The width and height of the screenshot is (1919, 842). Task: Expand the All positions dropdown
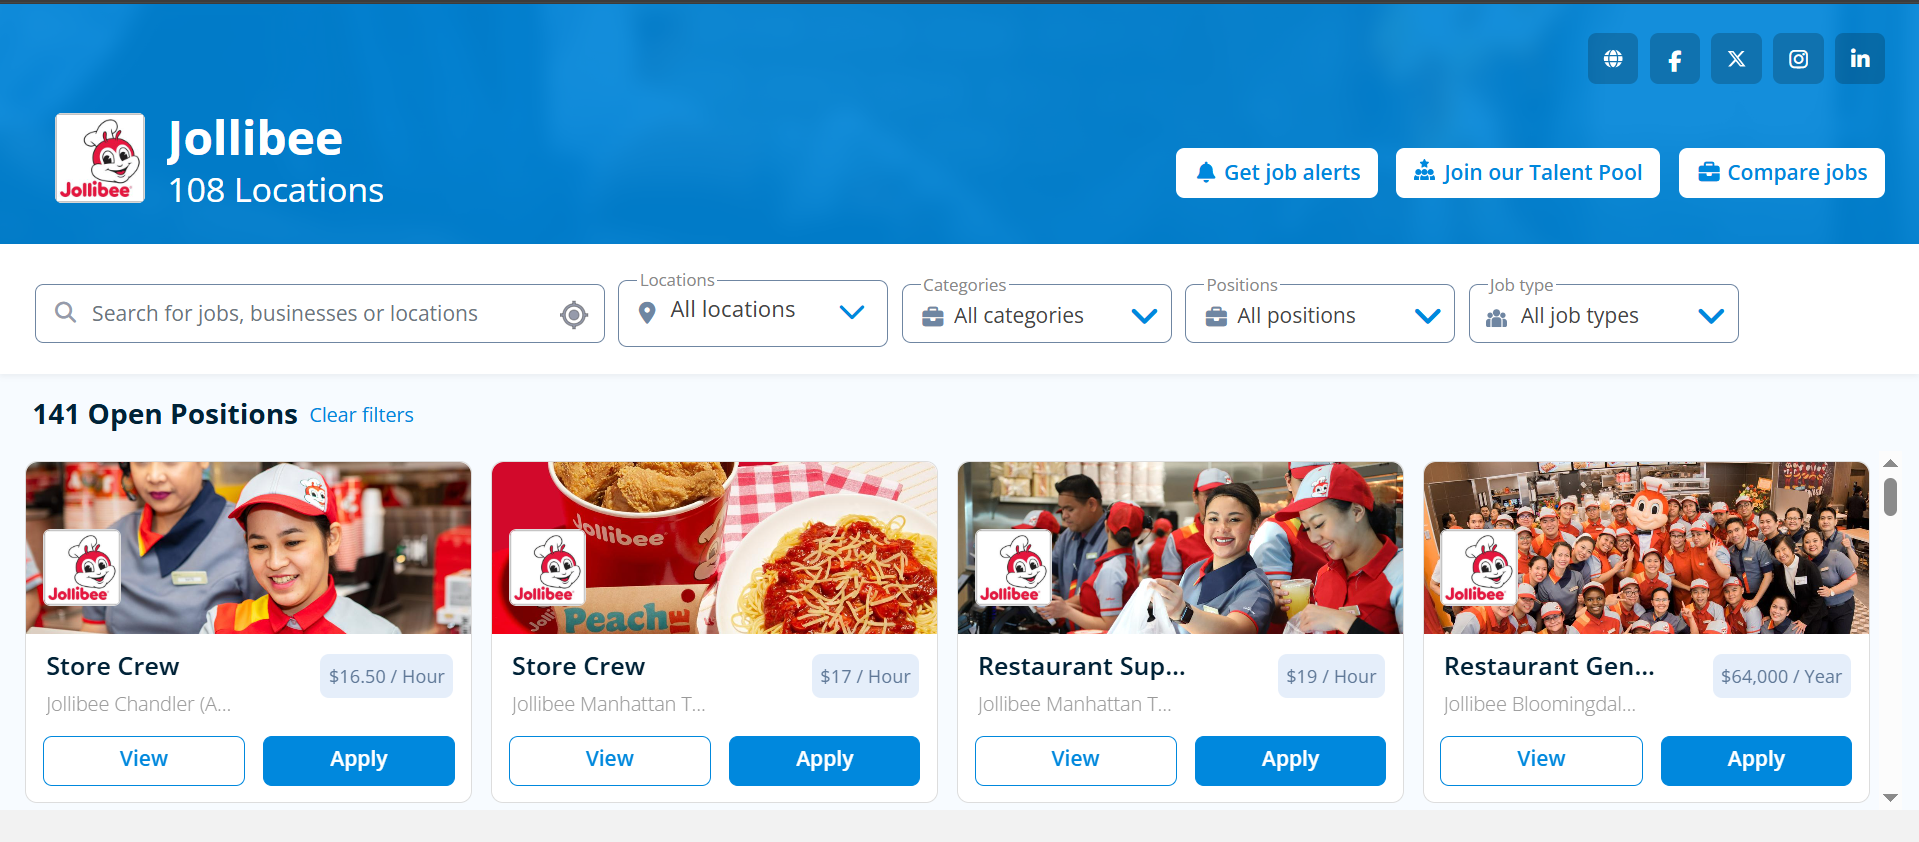[1320, 314]
